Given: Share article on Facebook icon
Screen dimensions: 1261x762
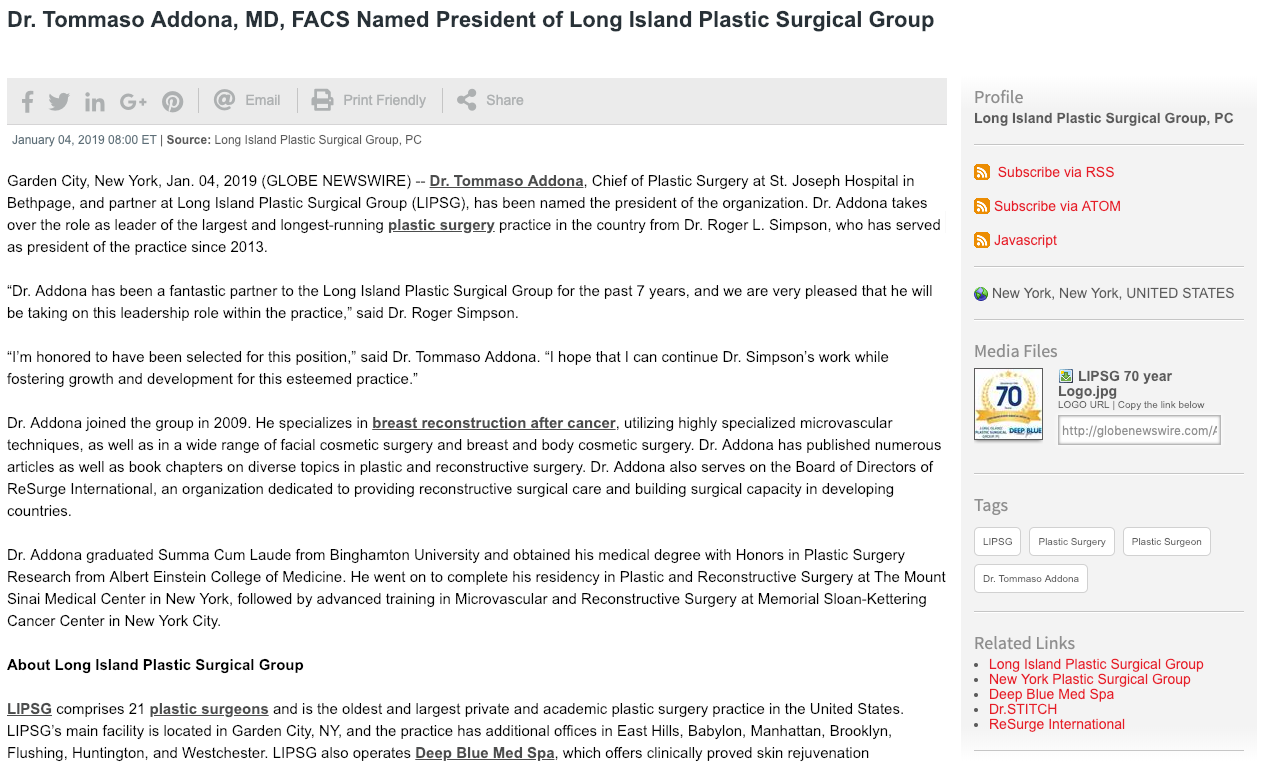Looking at the screenshot, I should (x=27, y=101).
